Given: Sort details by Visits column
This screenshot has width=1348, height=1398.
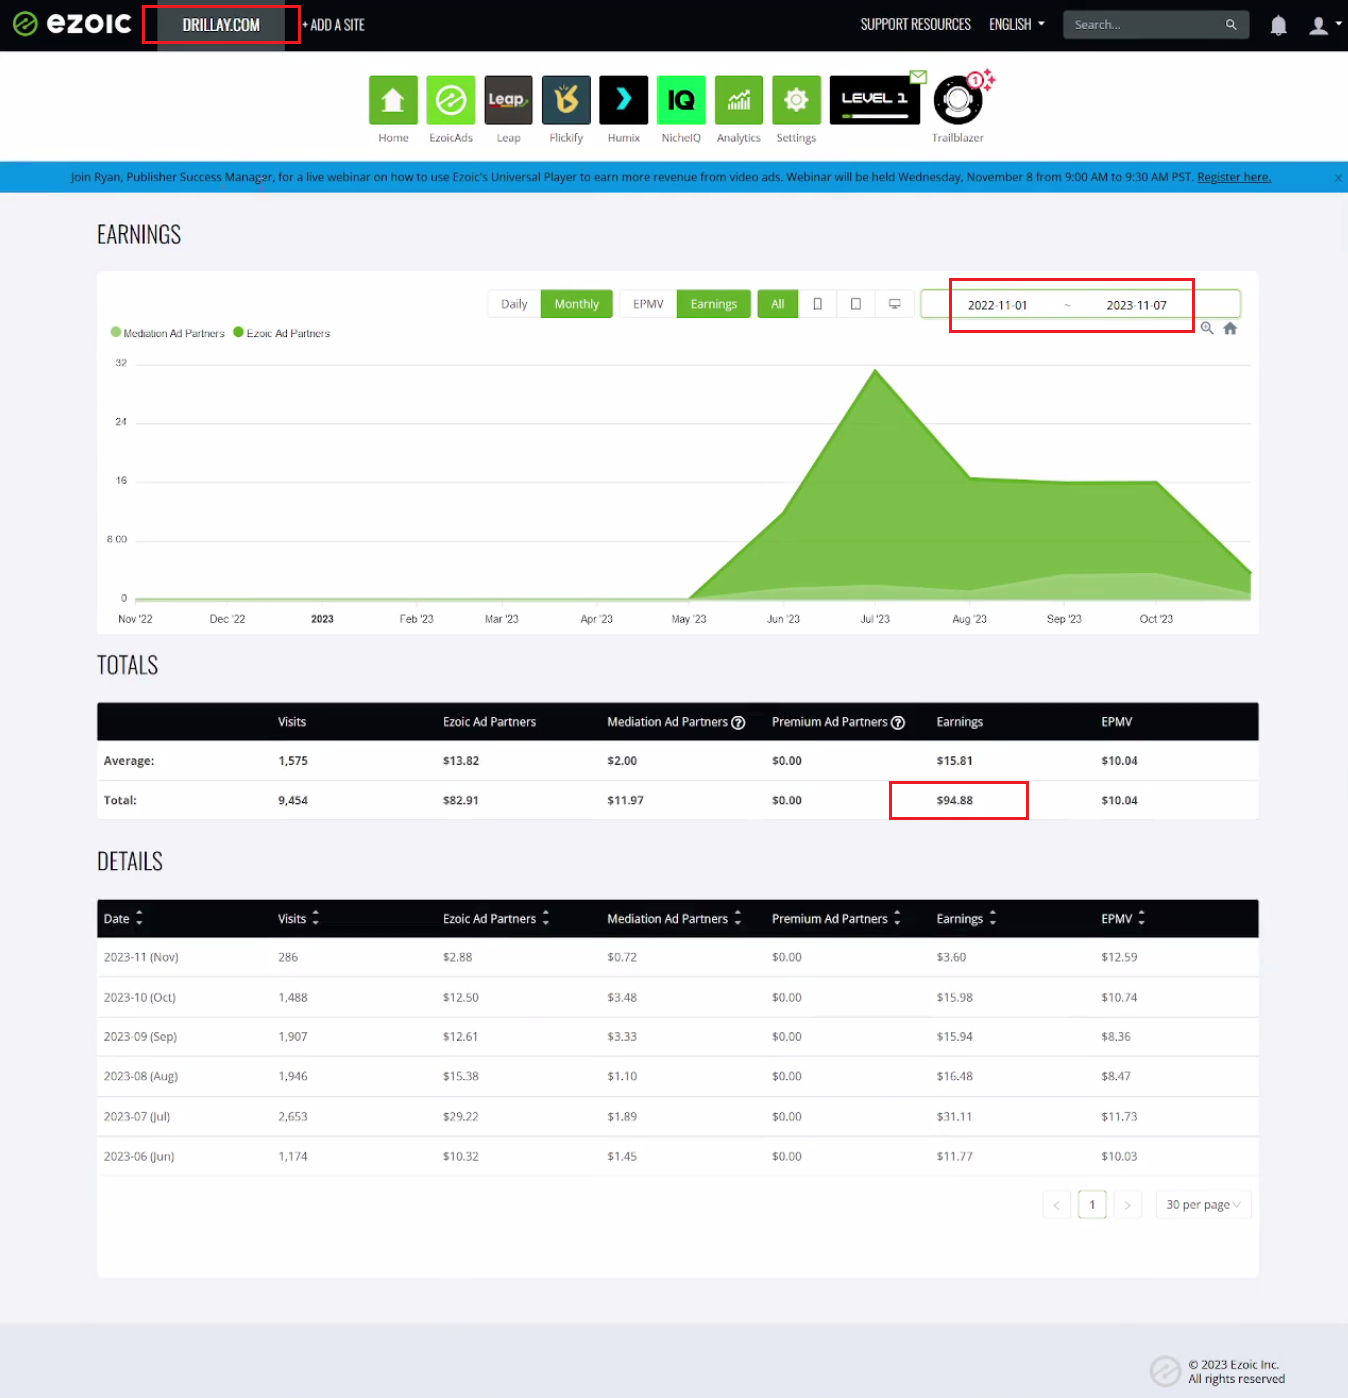Looking at the screenshot, I should click(x=298, y=918).
